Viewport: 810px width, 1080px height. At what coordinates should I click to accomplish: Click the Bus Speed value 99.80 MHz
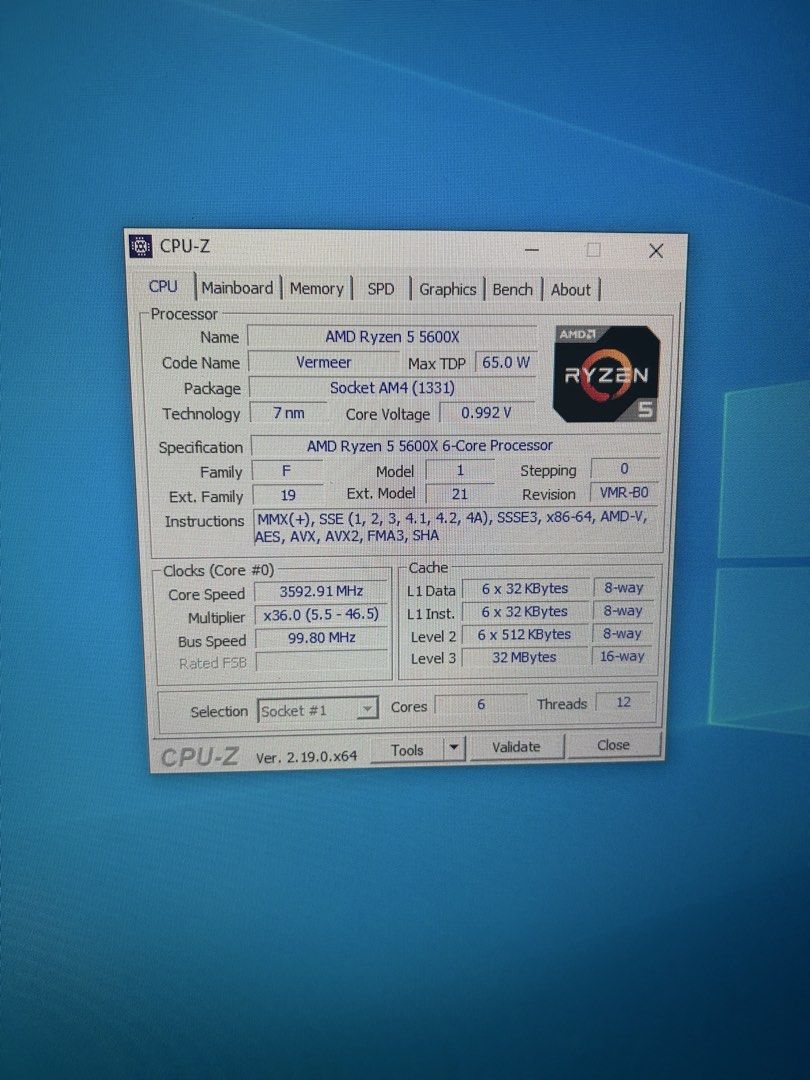pos(322,638)
